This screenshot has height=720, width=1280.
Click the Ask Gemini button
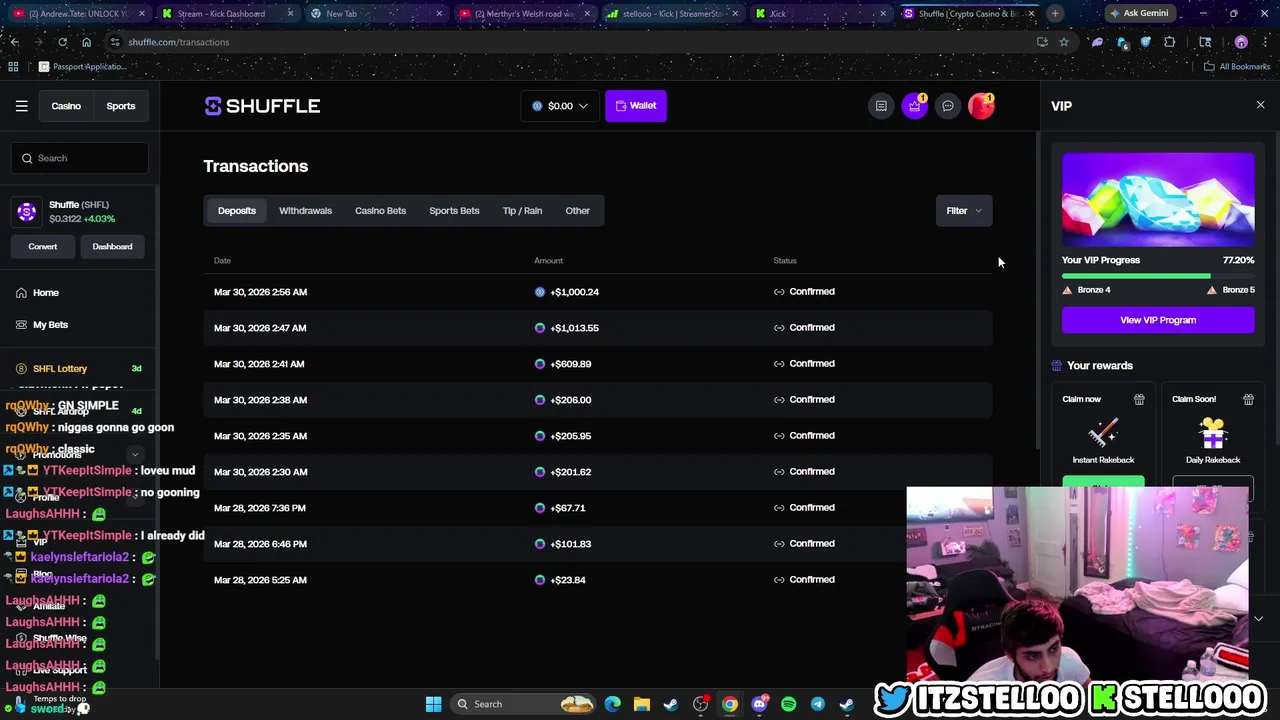(x=1139, y=13)
